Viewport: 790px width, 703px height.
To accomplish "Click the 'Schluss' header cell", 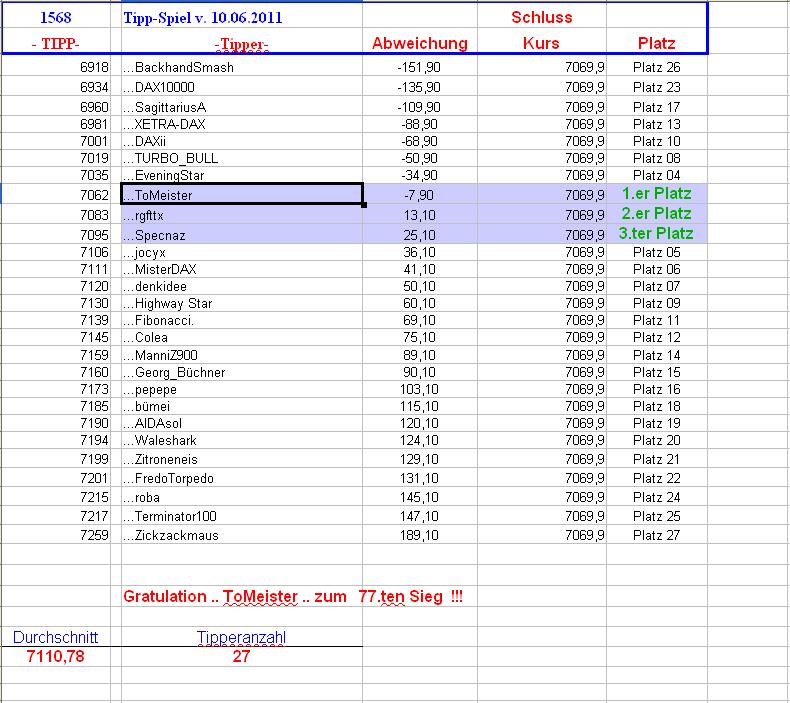I will pos(542,17).
